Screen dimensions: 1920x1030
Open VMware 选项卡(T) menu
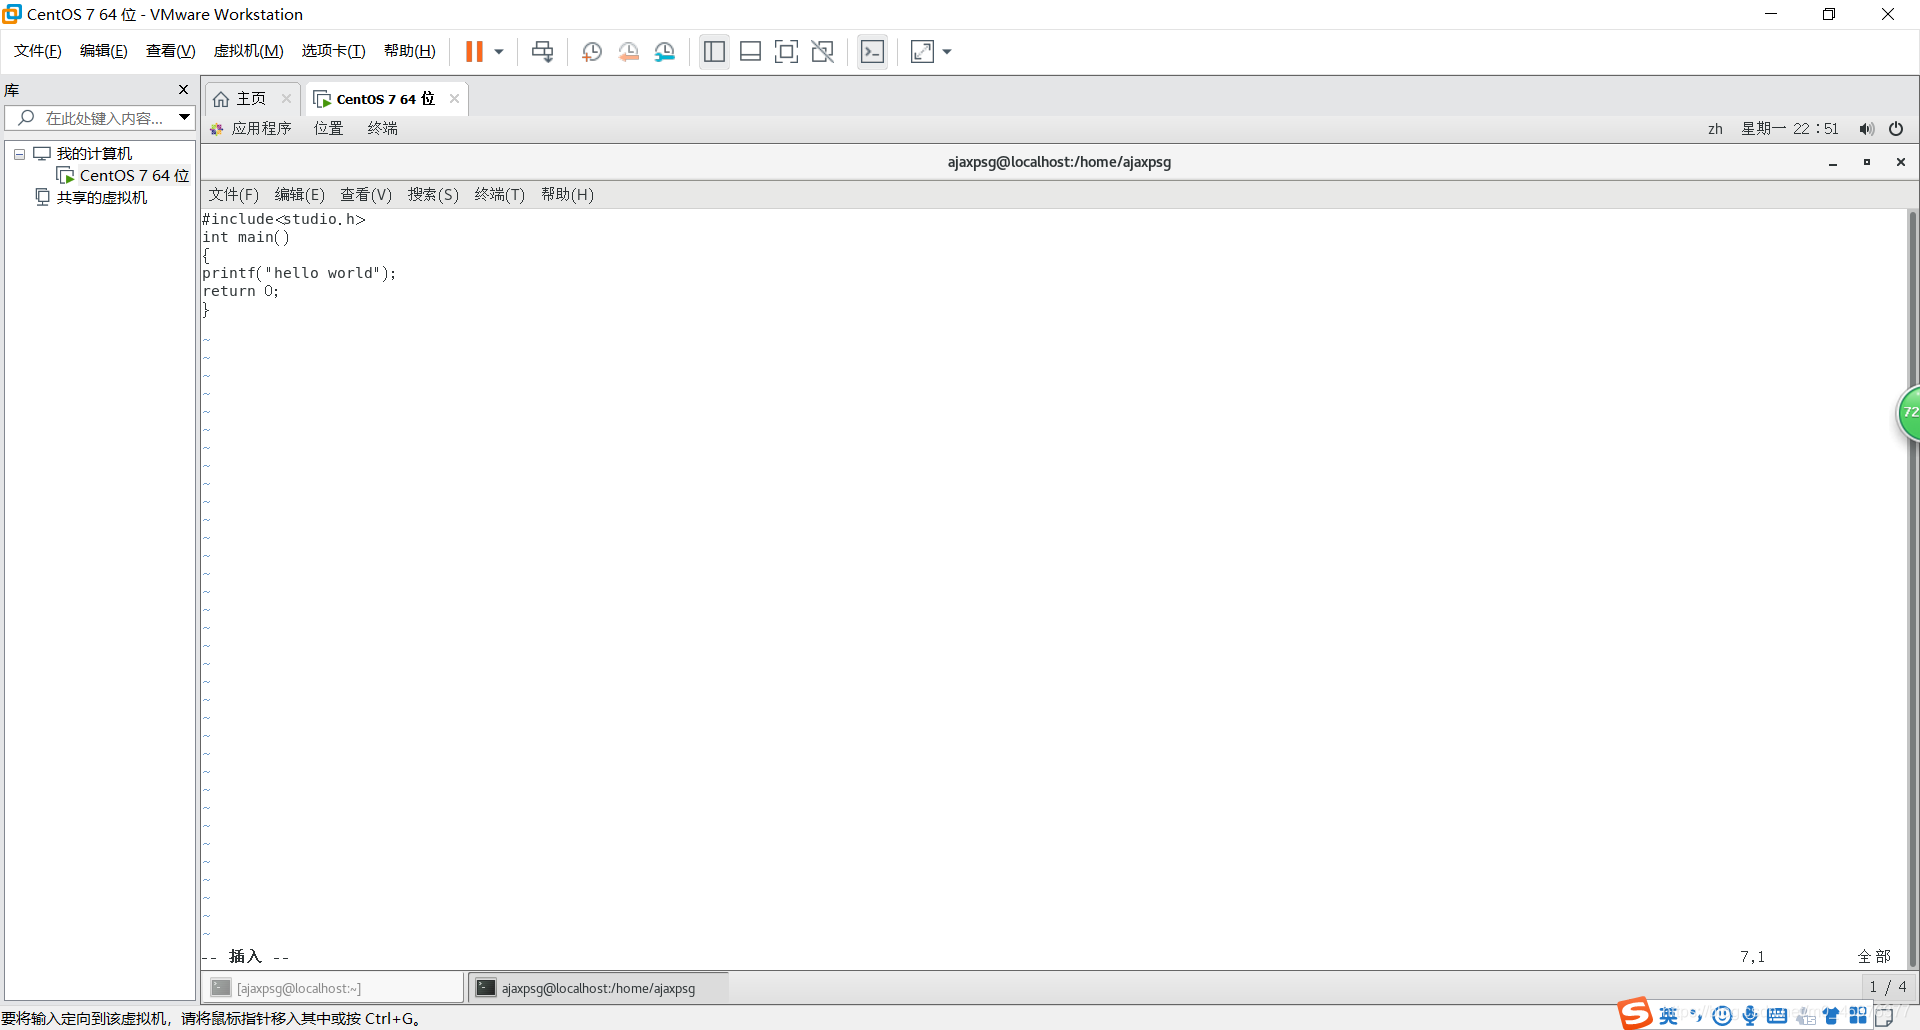click(334, 51)
